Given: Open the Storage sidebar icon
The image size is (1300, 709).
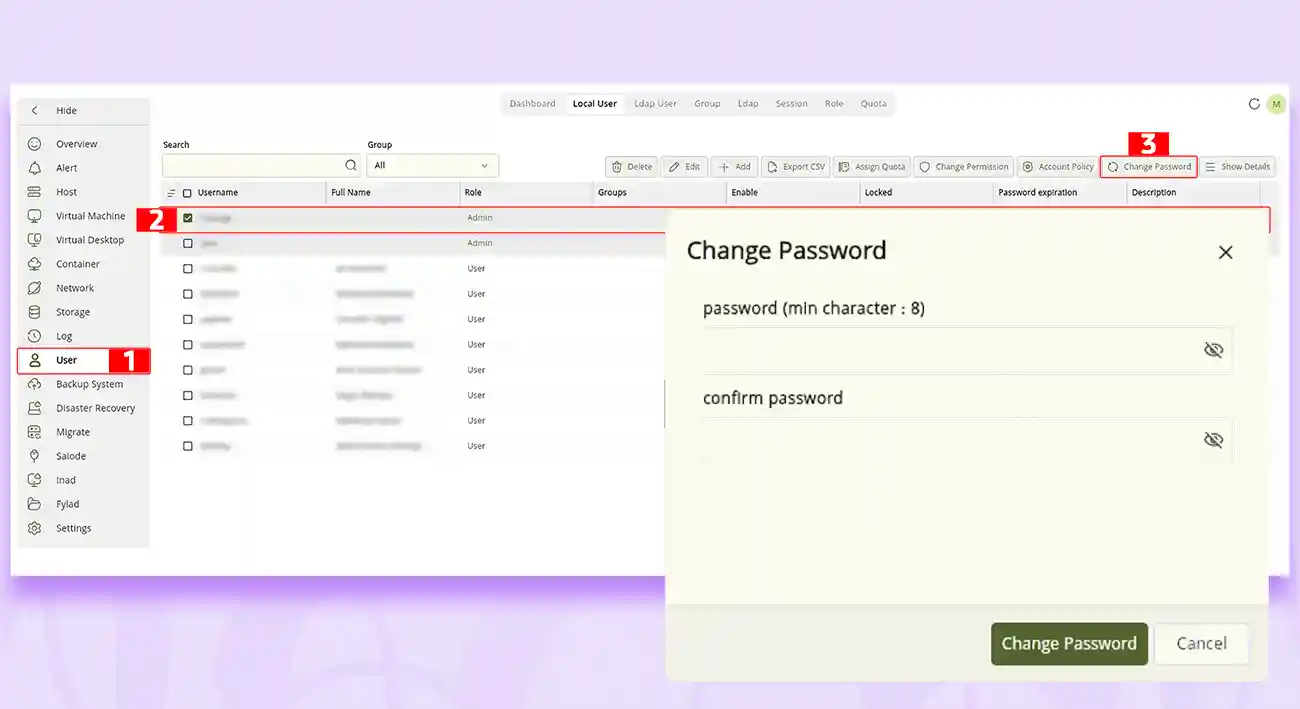Looking at the screenshot, I should 35,312.
